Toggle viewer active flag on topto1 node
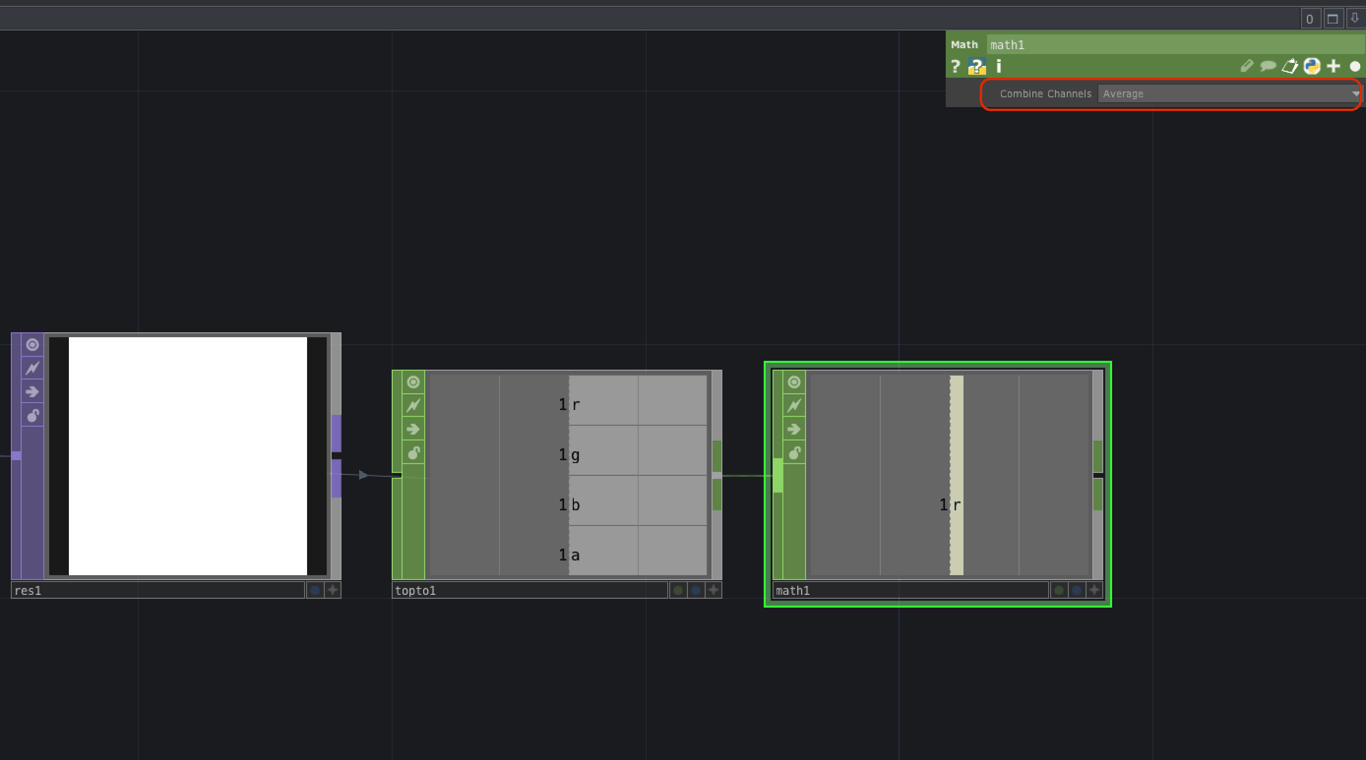 [413, 382]
